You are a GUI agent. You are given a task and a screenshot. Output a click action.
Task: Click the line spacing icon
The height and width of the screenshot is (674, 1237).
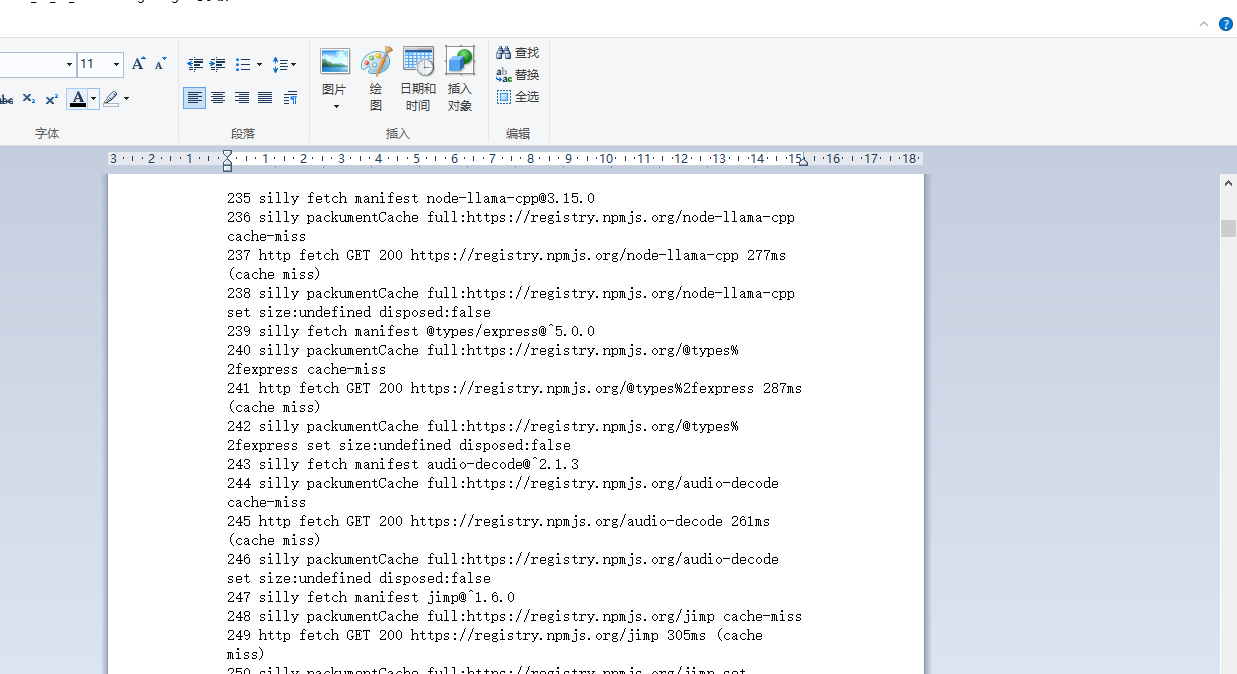(x=284, y=64)
